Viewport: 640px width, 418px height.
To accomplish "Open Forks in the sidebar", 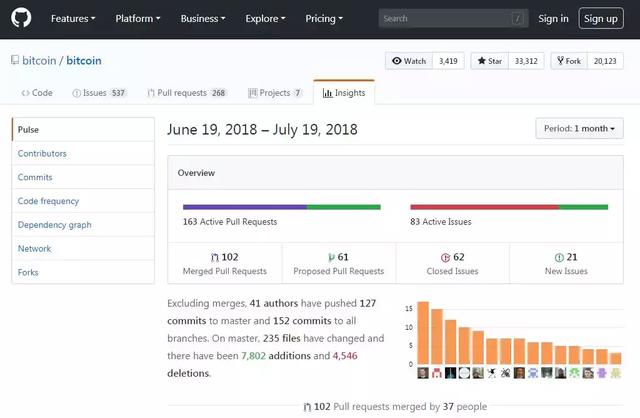I will click(83, 272).
